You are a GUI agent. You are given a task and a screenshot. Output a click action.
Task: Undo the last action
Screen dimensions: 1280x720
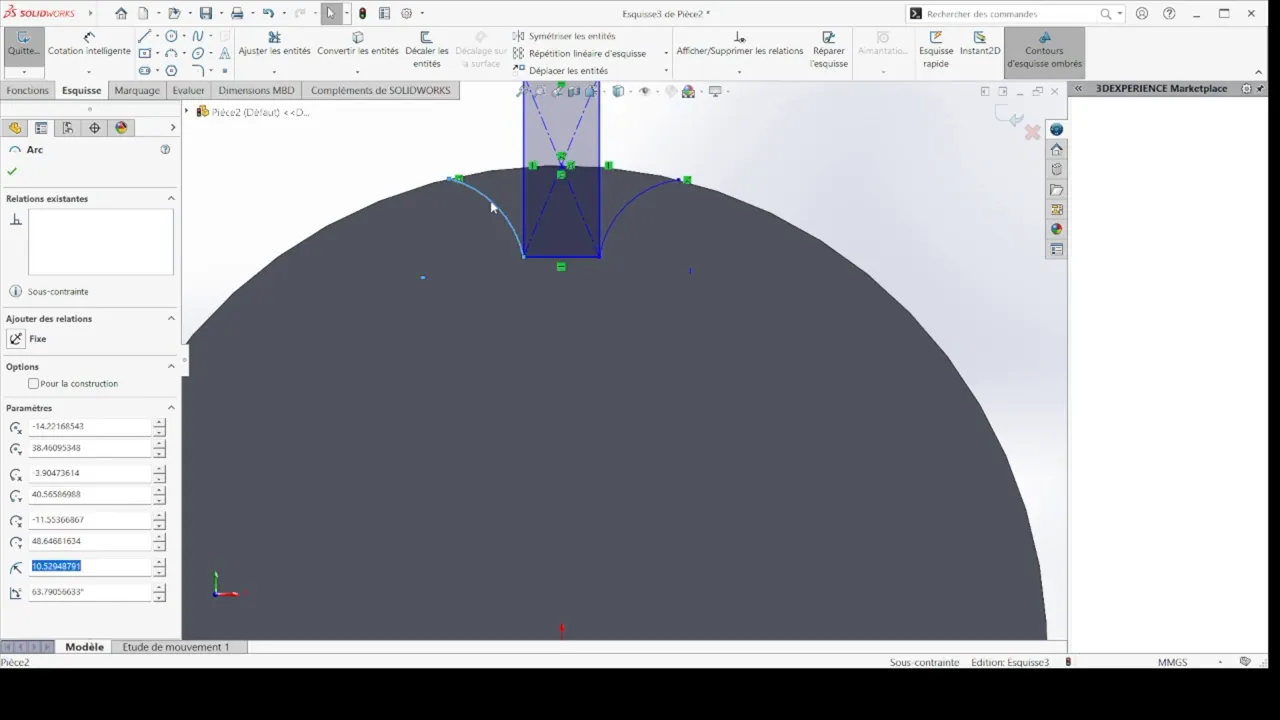(x=268, y=14)
